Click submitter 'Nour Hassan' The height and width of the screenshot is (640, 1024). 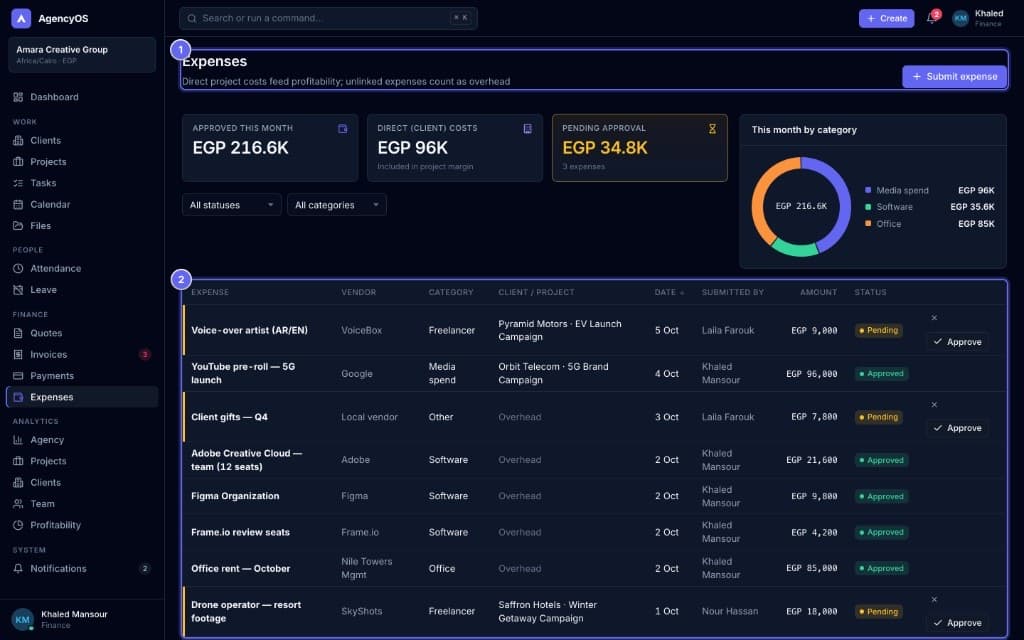729,611
